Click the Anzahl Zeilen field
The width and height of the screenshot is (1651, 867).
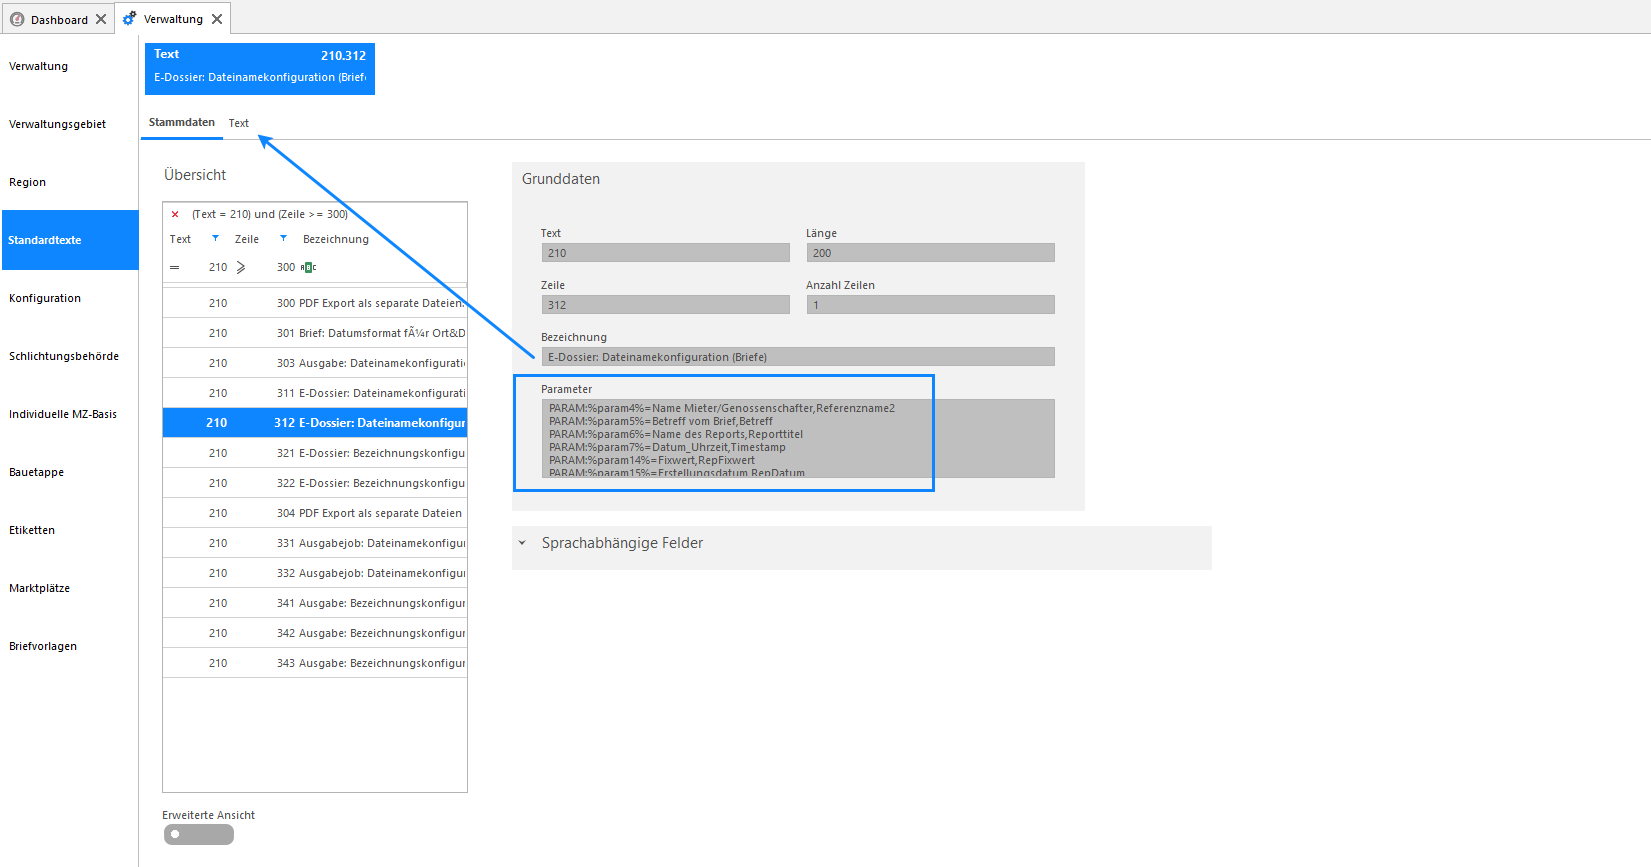point(931,305)
